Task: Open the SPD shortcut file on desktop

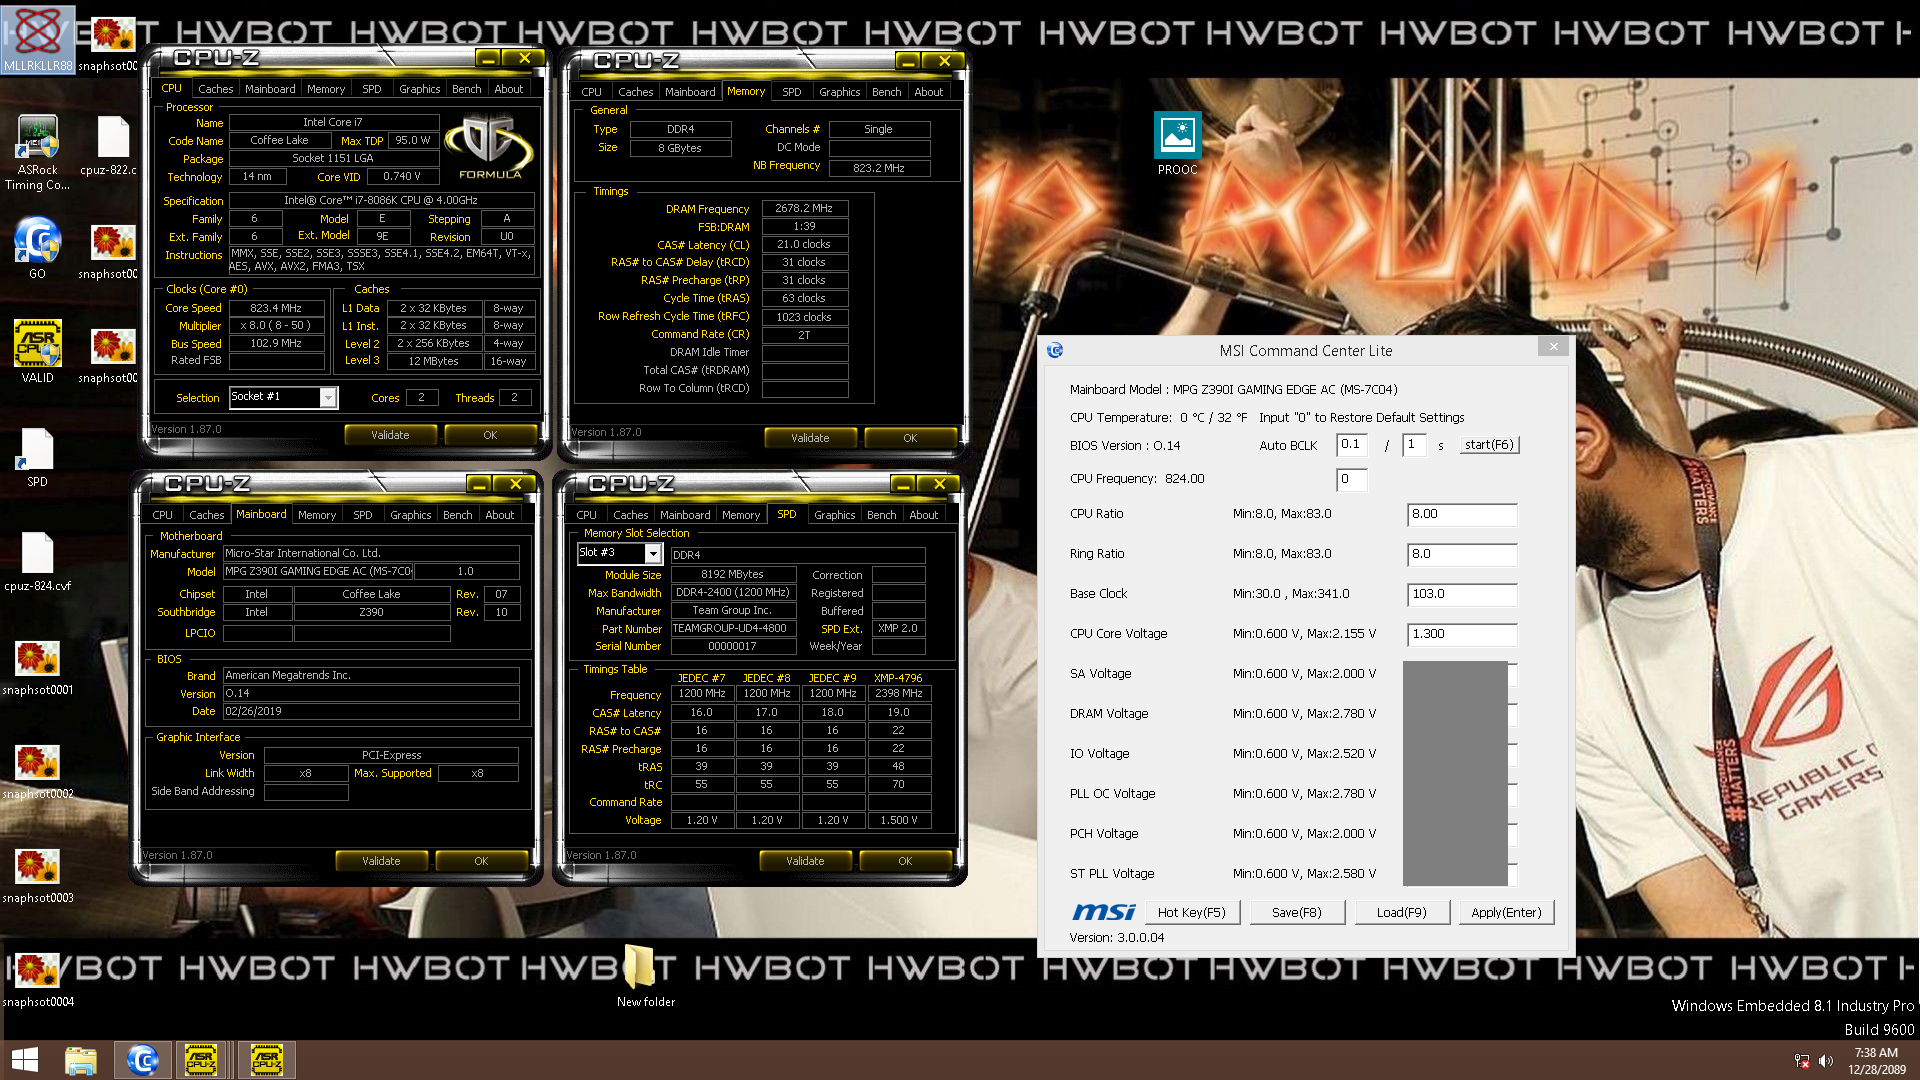Action: [37, 458]
